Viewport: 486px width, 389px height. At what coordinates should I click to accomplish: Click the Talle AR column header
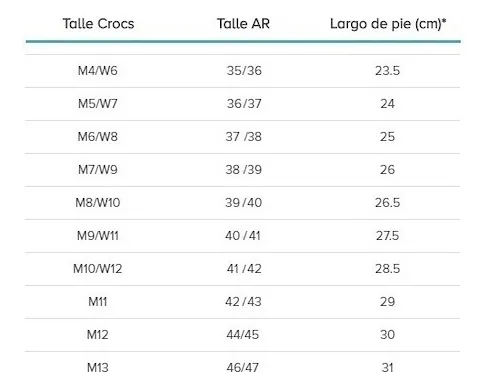tap(243, 24)
